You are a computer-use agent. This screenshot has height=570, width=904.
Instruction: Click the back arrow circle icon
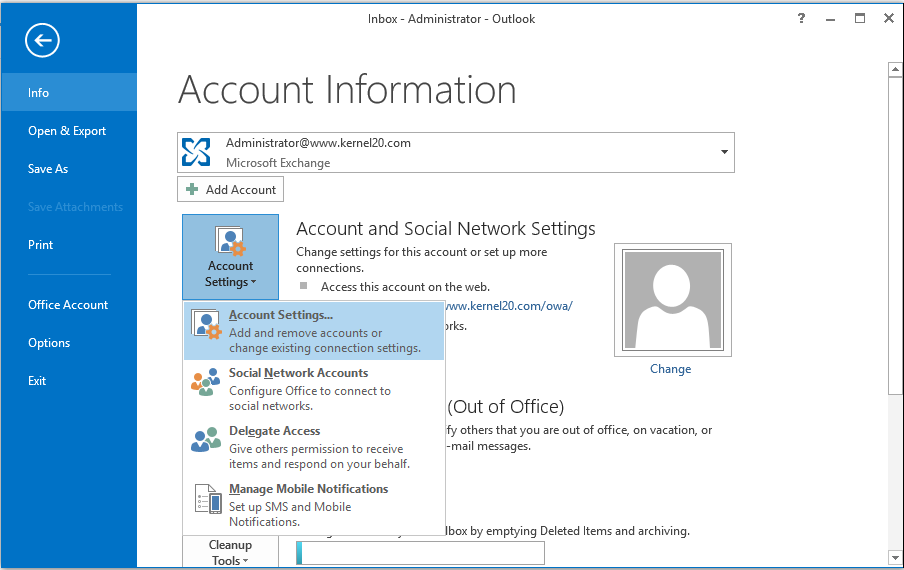coord(42,40)
